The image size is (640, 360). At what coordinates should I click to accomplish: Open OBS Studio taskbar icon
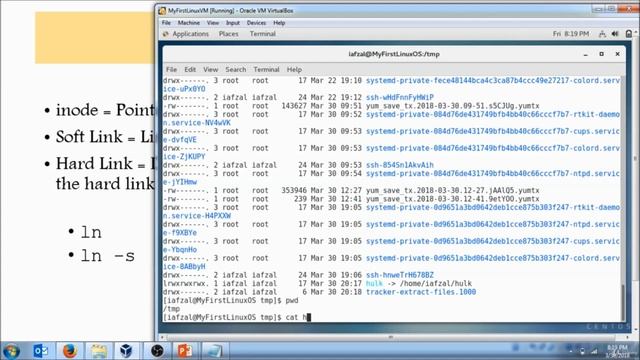157,351
